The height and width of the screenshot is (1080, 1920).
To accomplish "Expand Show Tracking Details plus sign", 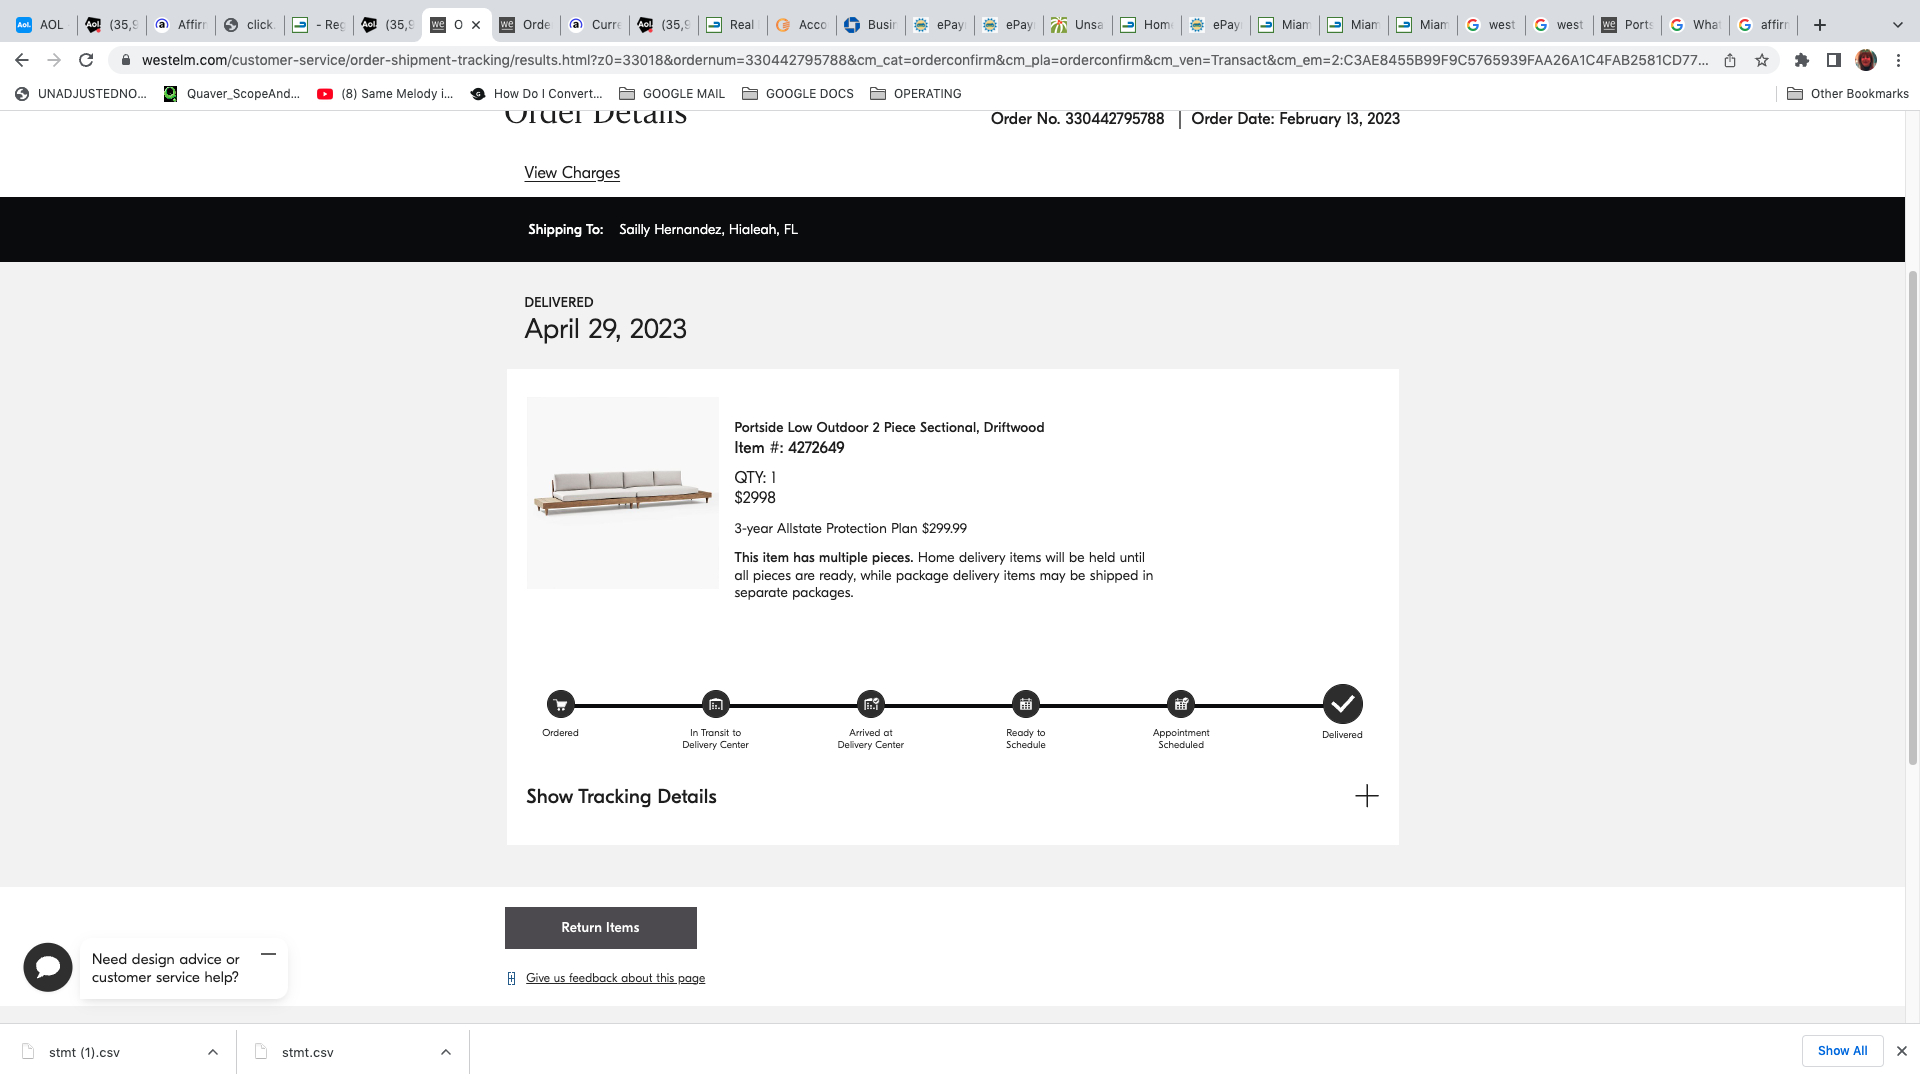I will point(1366,796).
